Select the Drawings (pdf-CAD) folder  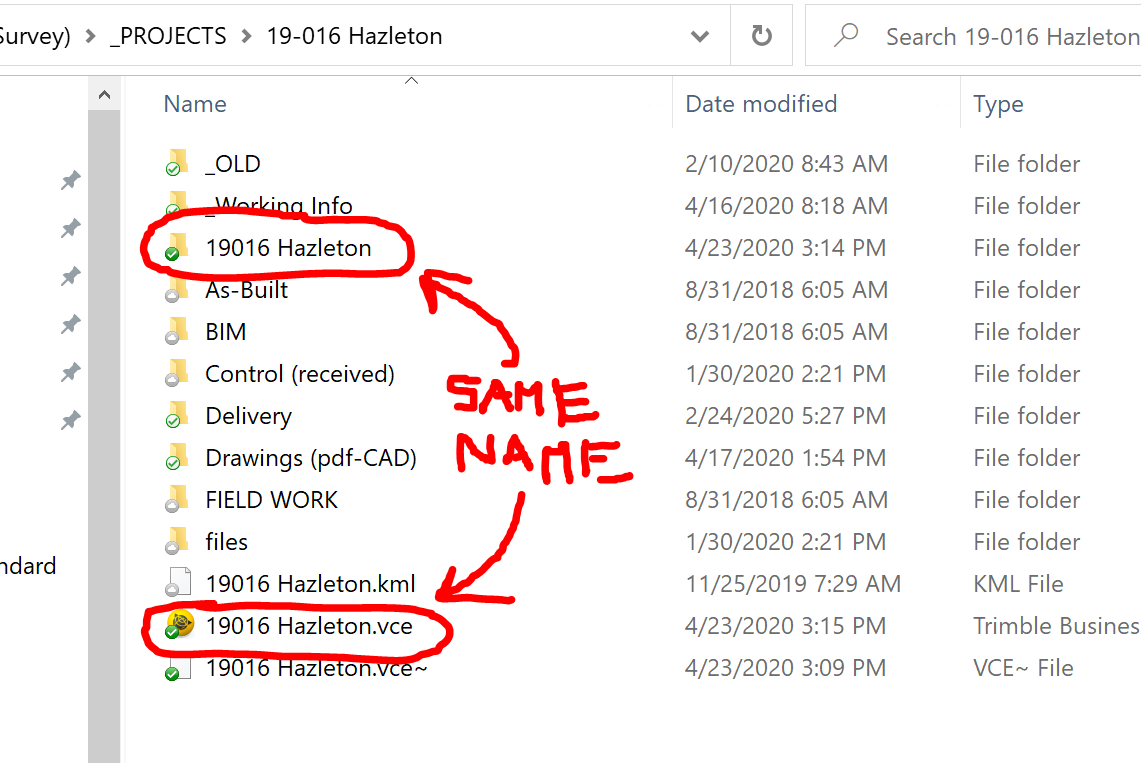tap(310, 458)
